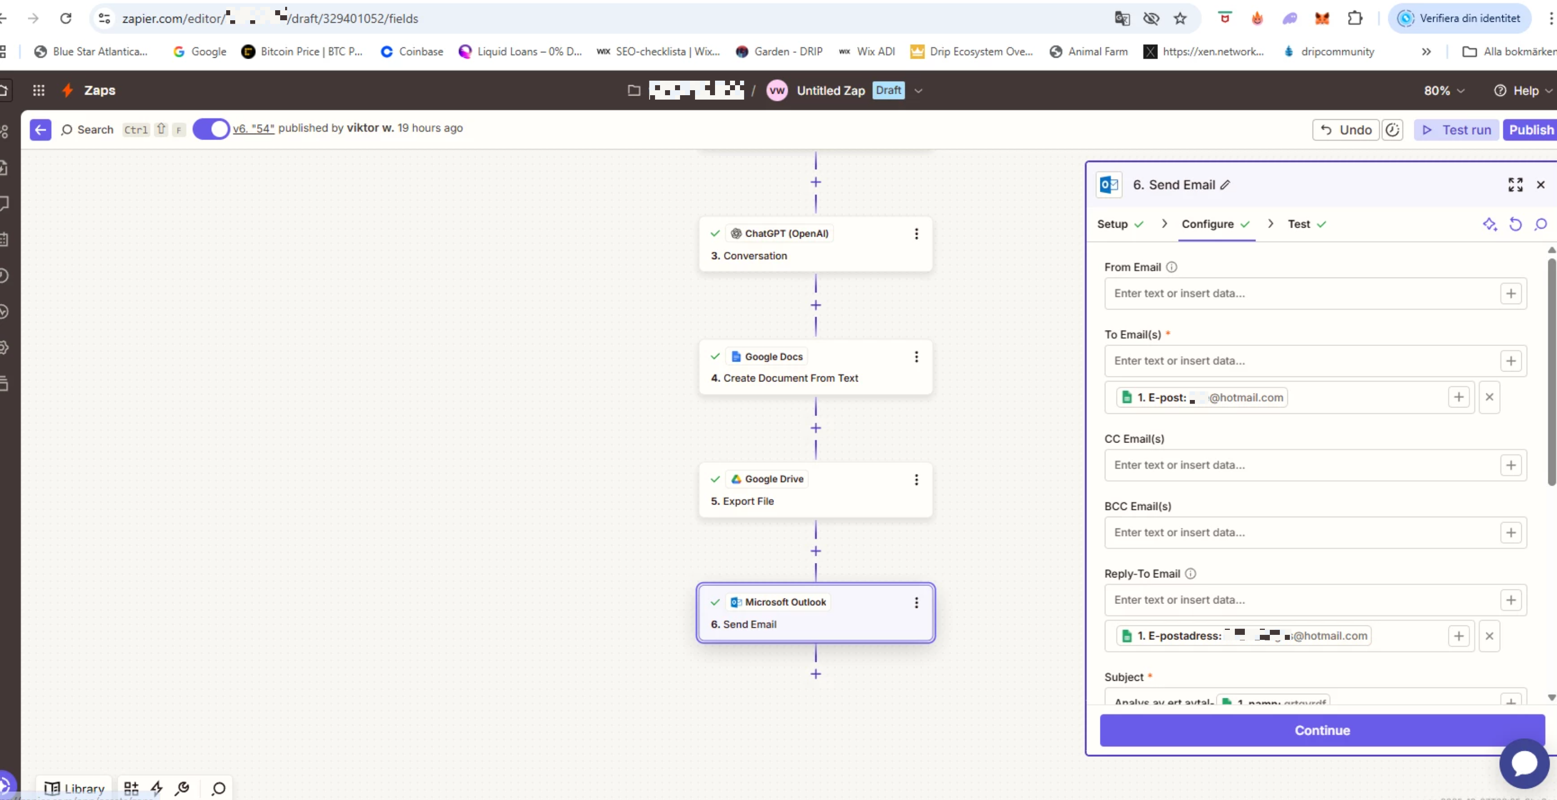Expand the Untitled Zap title dropdown
Viewport: 1557px width, 800px height.
[918, 91]
